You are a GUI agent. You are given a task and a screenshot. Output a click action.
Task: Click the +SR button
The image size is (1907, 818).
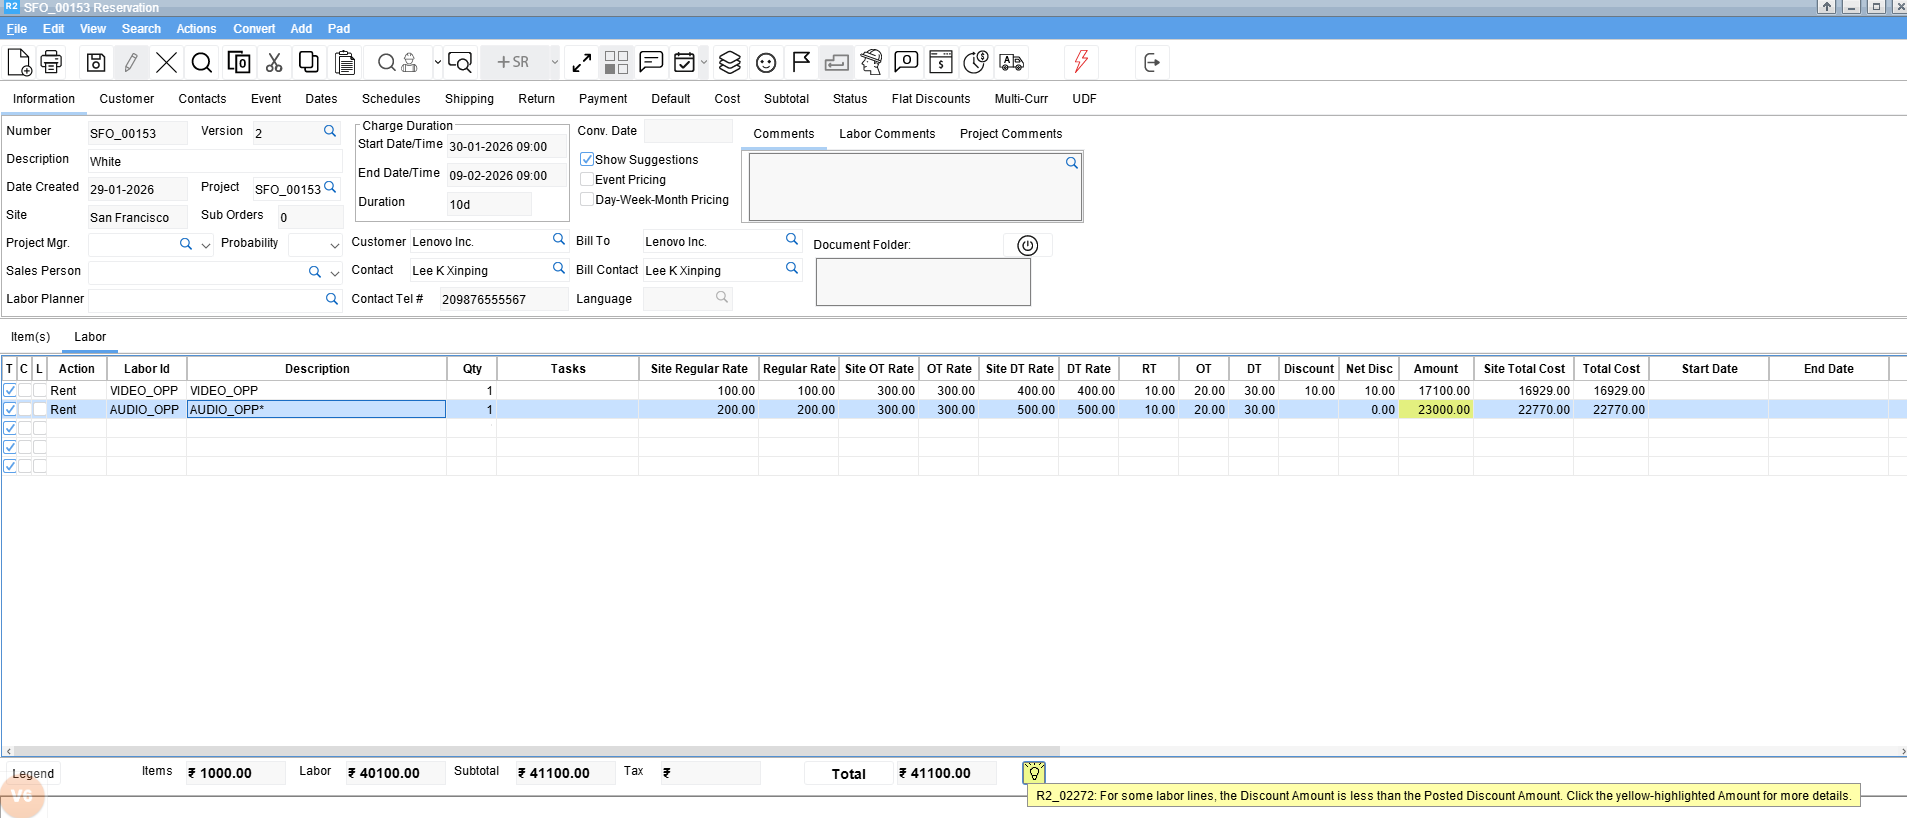pos(513,62)
